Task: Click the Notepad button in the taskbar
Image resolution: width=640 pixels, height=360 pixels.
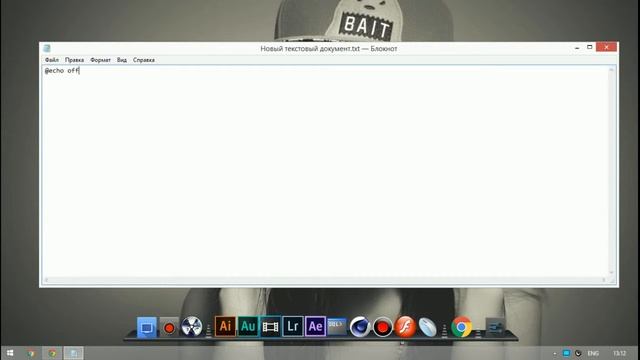Action: tap(73, 353)
